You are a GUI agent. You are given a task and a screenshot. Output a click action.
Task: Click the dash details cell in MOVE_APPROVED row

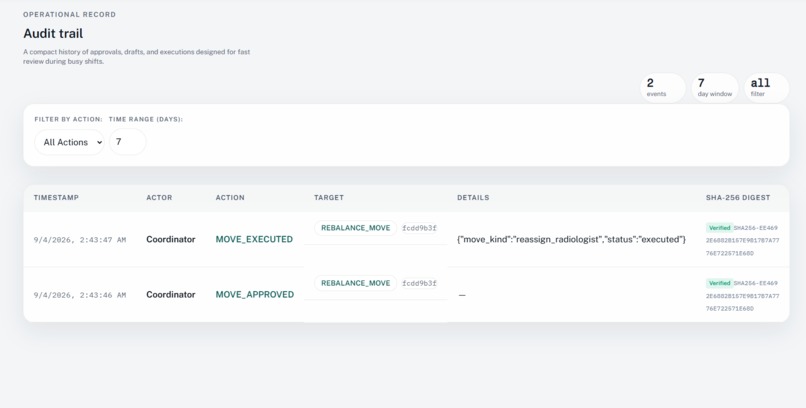pos(462,295)
